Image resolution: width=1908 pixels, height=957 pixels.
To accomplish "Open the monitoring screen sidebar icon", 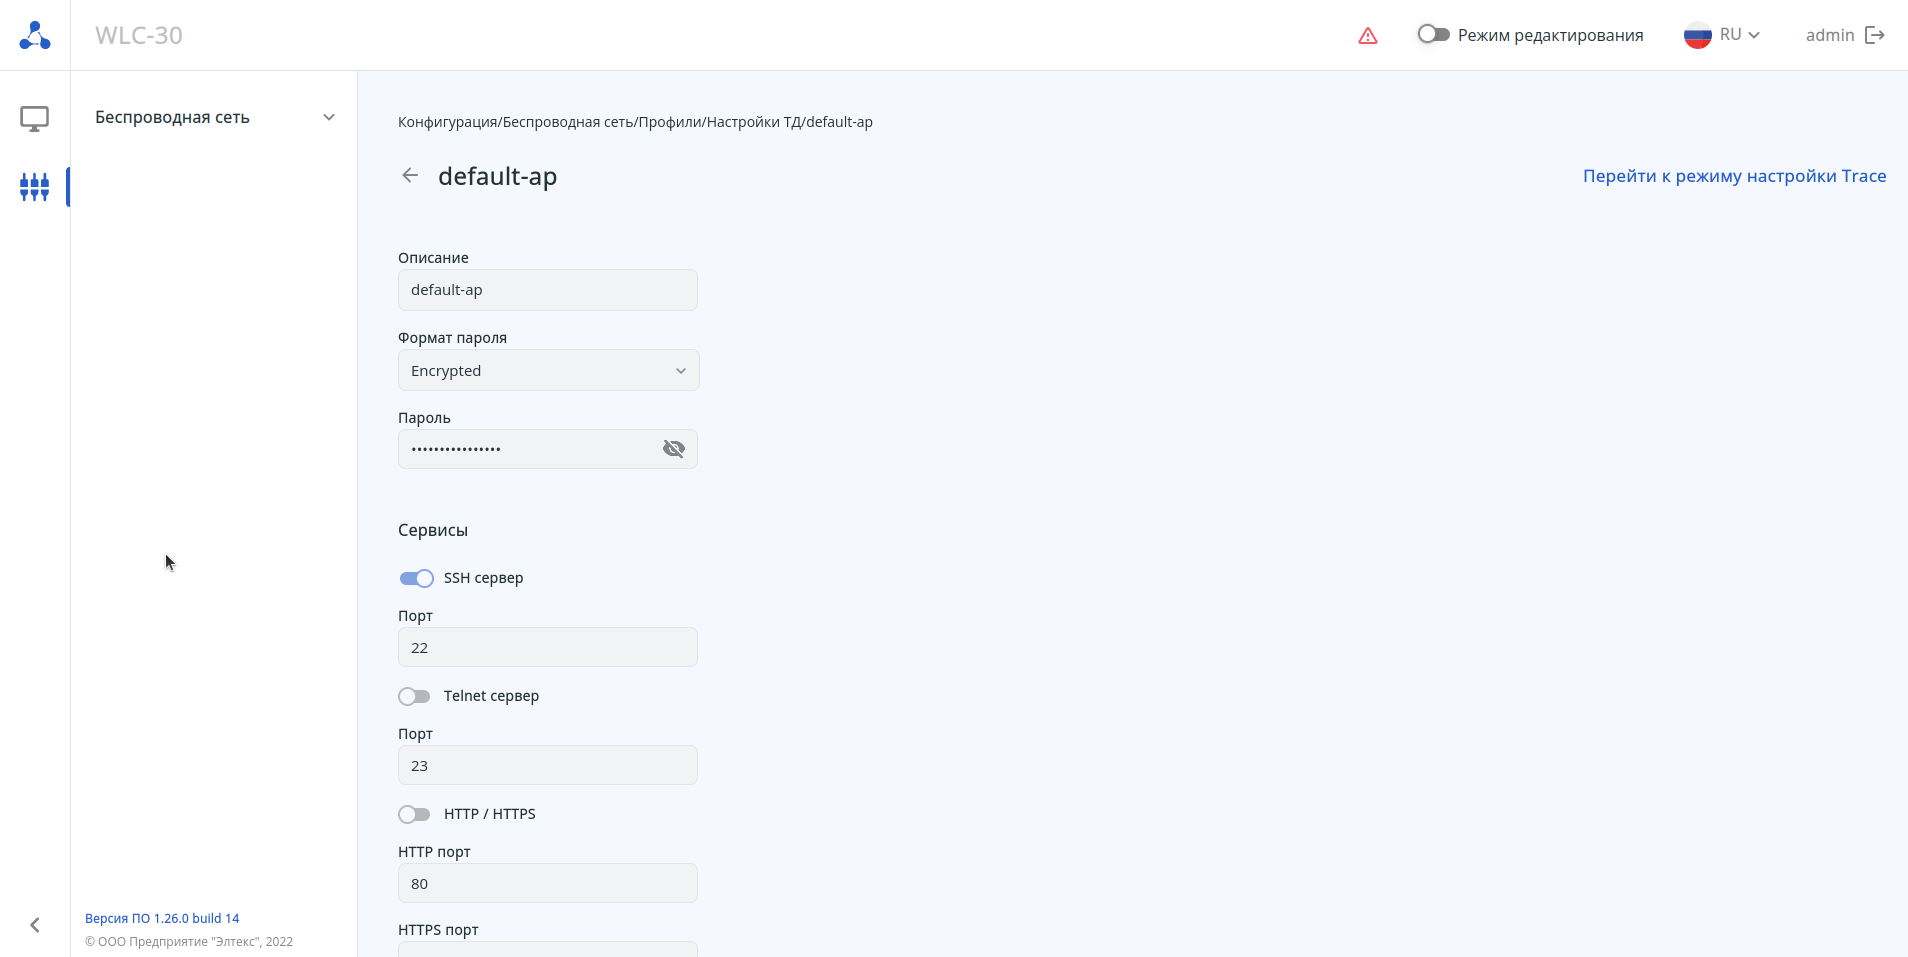I will pyautogui.click(x=35, y=119).
